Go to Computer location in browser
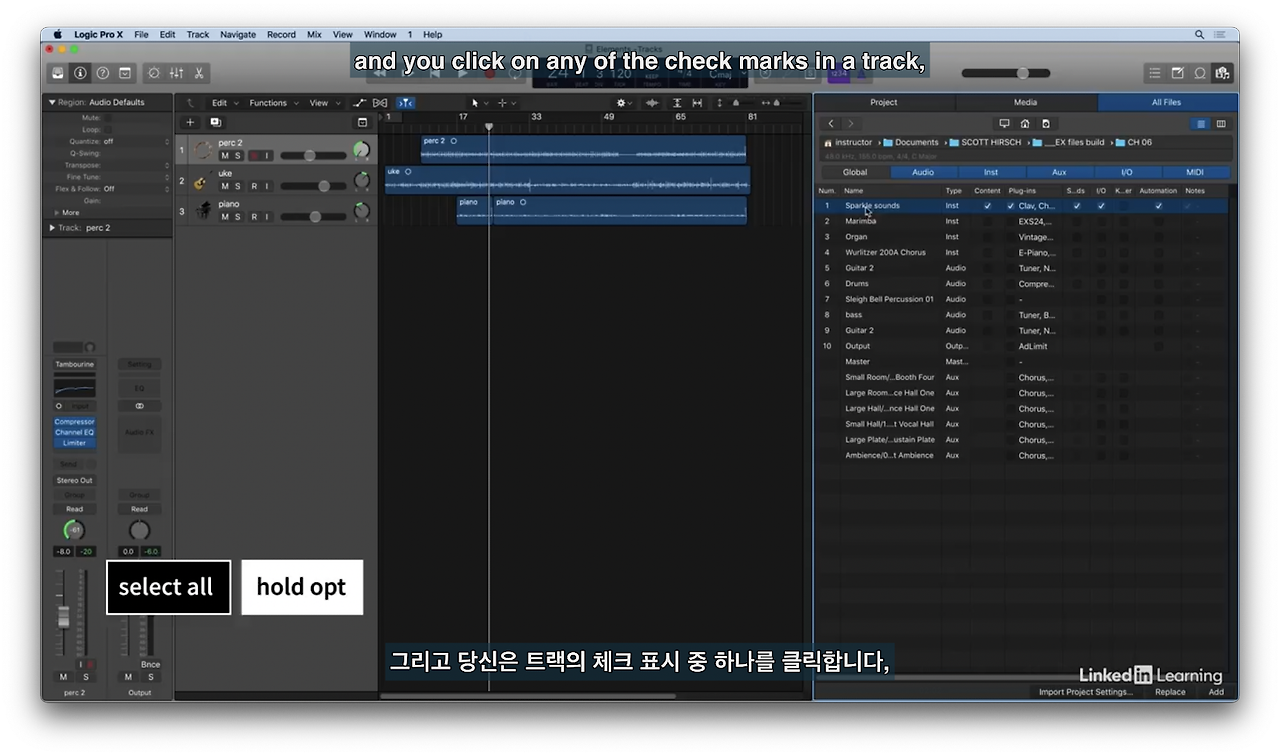The image size is (1280, 756). tap(1004, 124)
